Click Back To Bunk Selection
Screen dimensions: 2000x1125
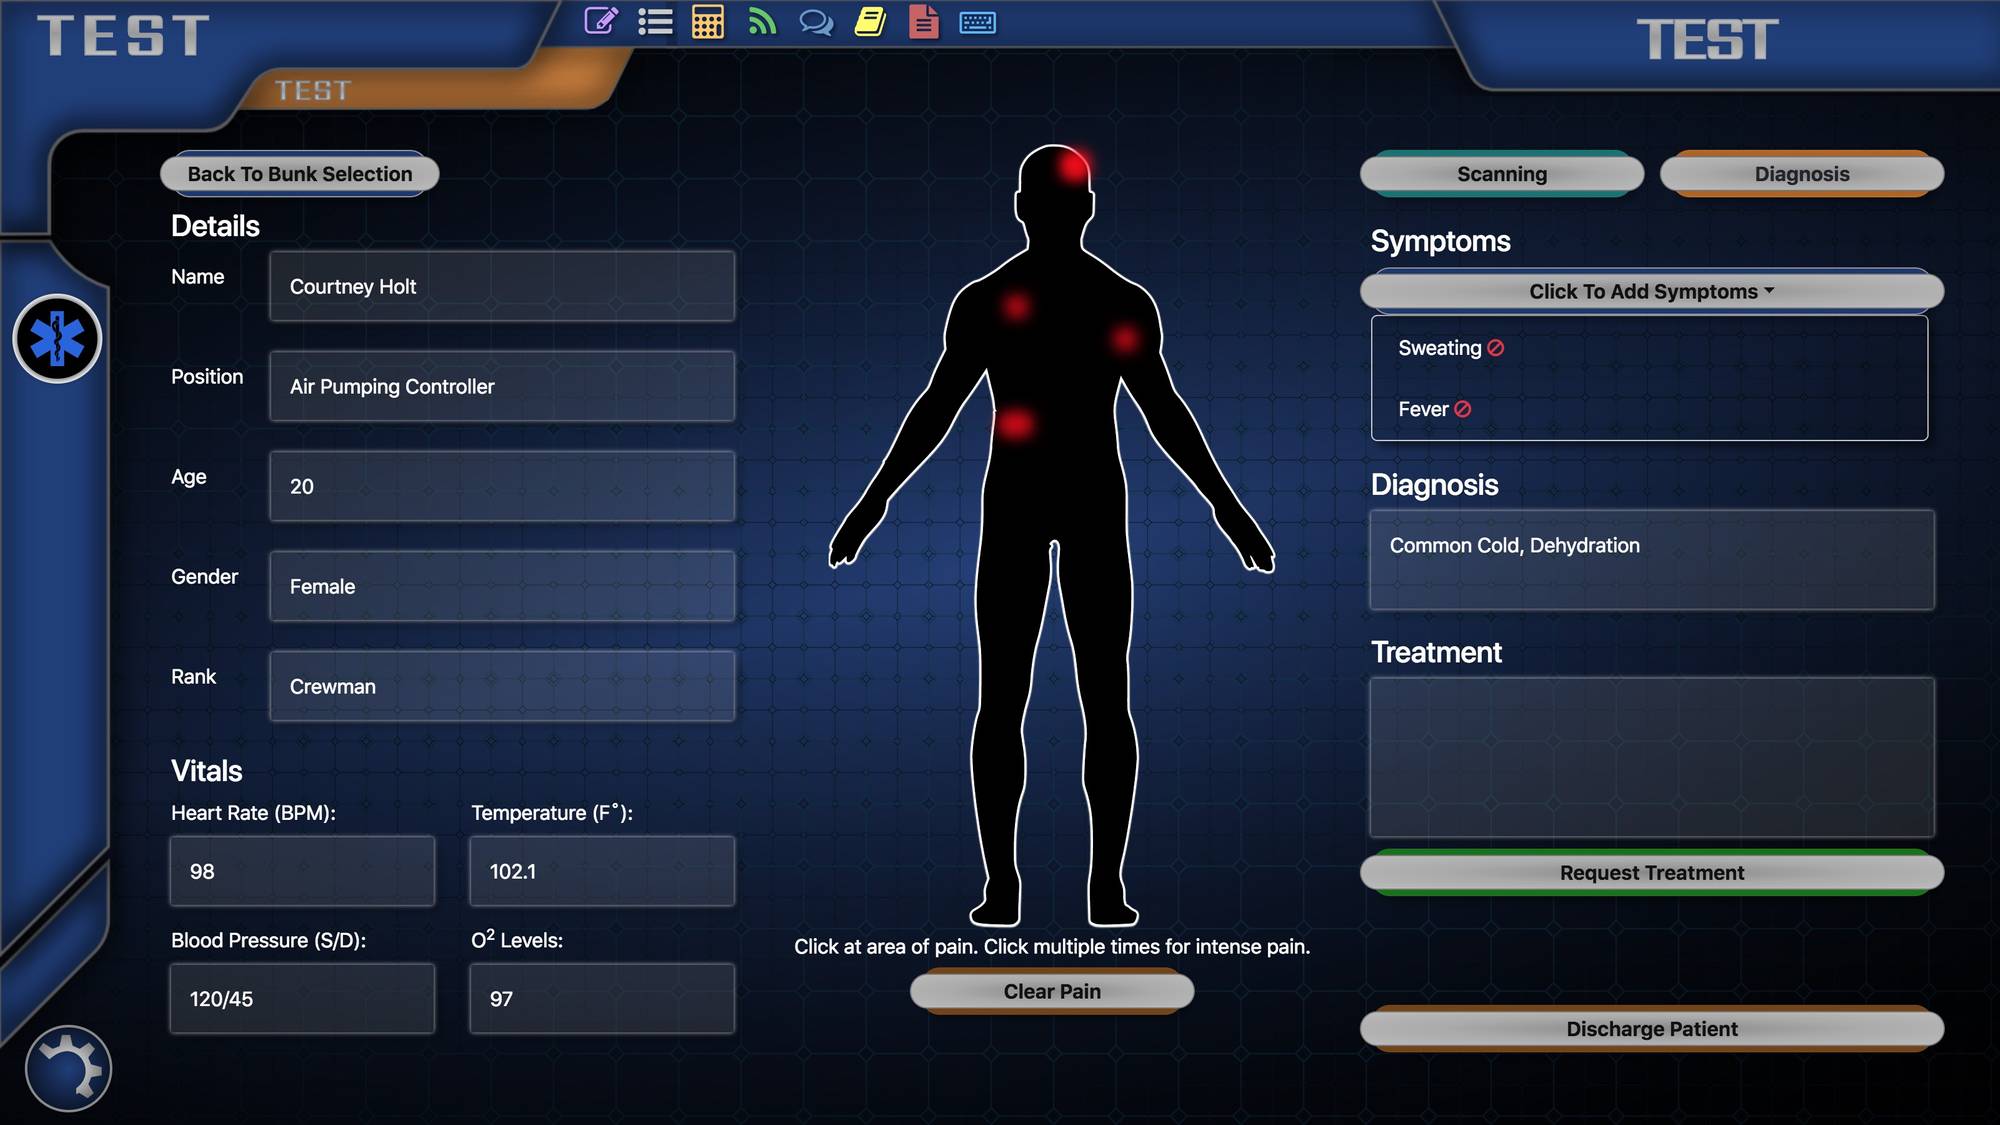pyautogui.click(x=298, y=173)
